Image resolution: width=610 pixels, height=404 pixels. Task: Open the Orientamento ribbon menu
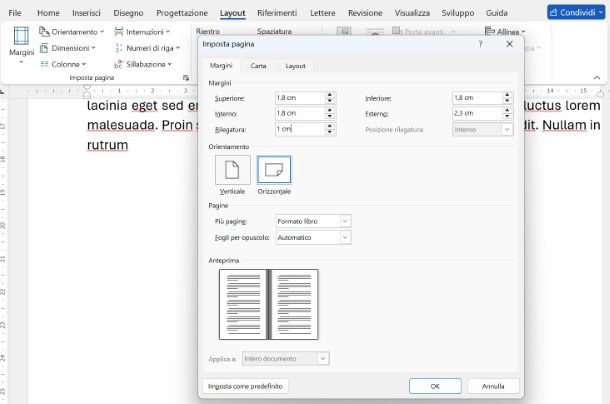pos(72,32)
